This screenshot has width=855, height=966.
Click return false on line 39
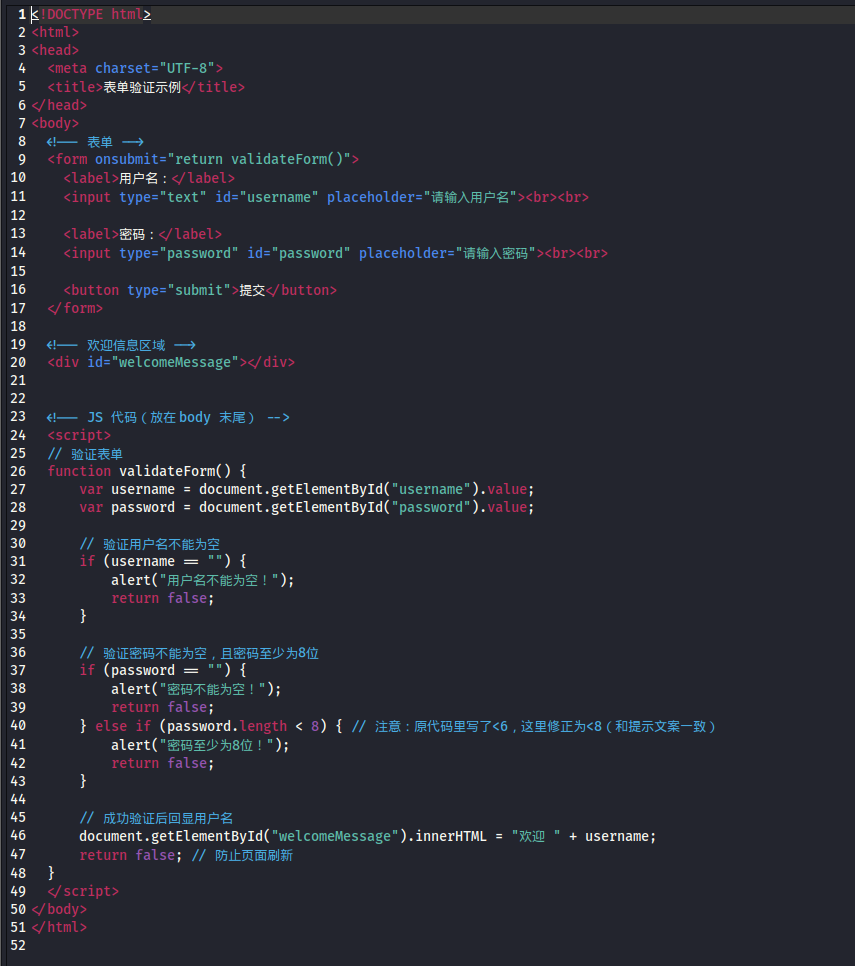click(x=163, y=707)
